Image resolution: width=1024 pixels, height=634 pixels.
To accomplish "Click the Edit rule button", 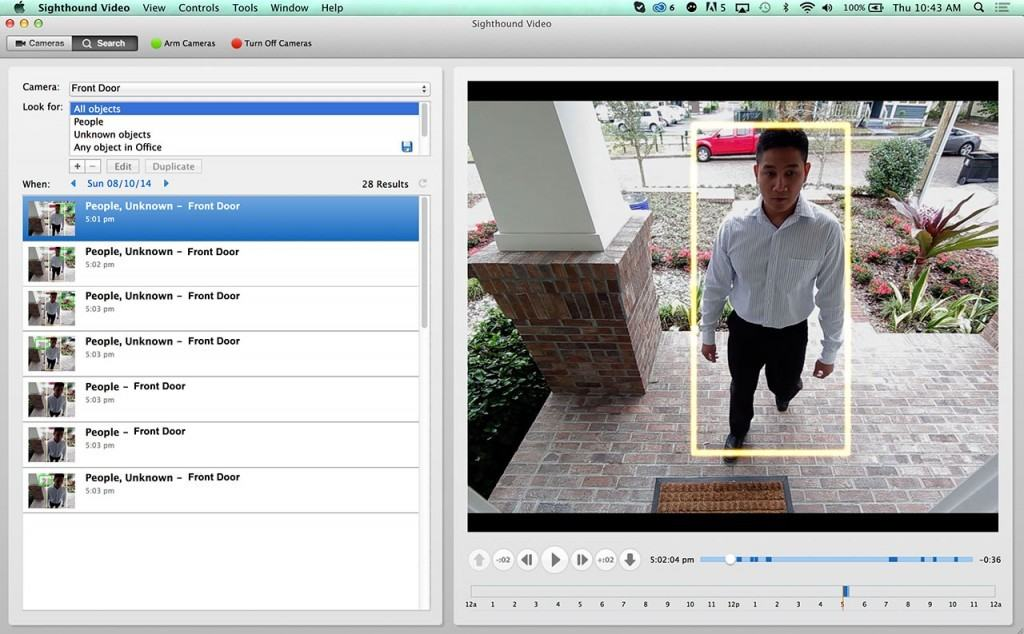I will tap(123, 166).
